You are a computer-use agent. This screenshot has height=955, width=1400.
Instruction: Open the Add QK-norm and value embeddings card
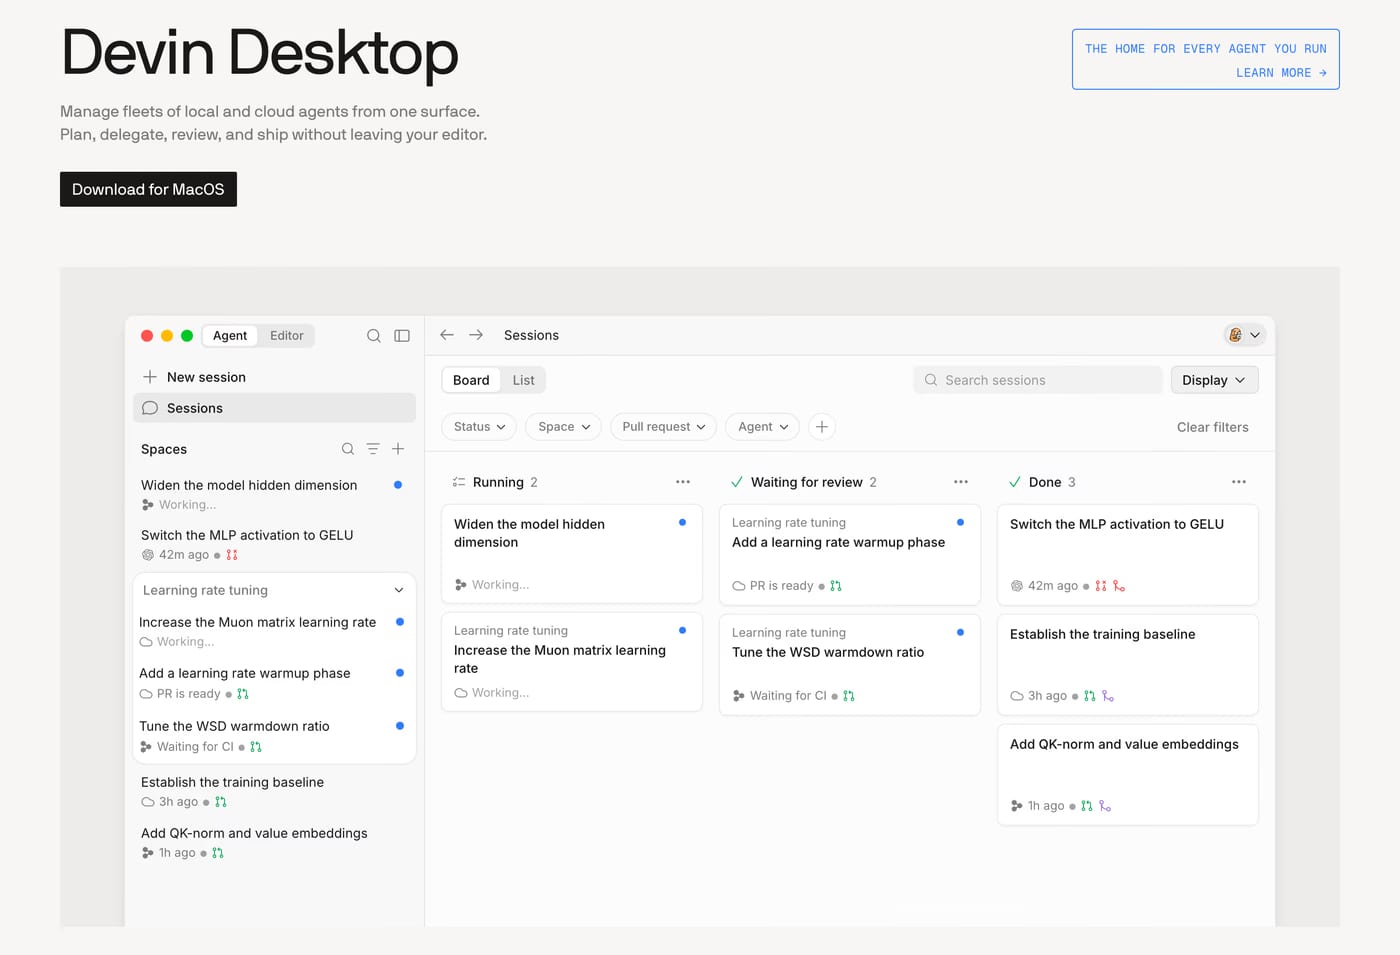click(x=1128, y=774)
